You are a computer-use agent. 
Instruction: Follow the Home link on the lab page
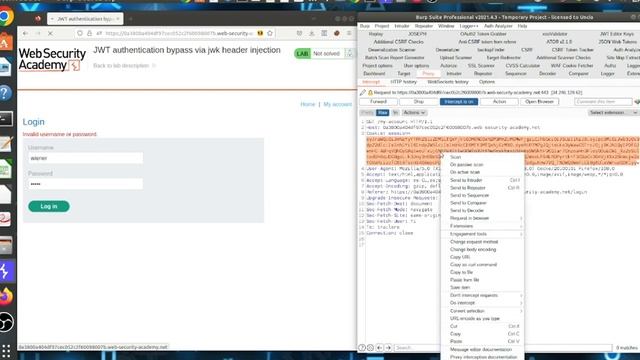[x=308, y=104]
